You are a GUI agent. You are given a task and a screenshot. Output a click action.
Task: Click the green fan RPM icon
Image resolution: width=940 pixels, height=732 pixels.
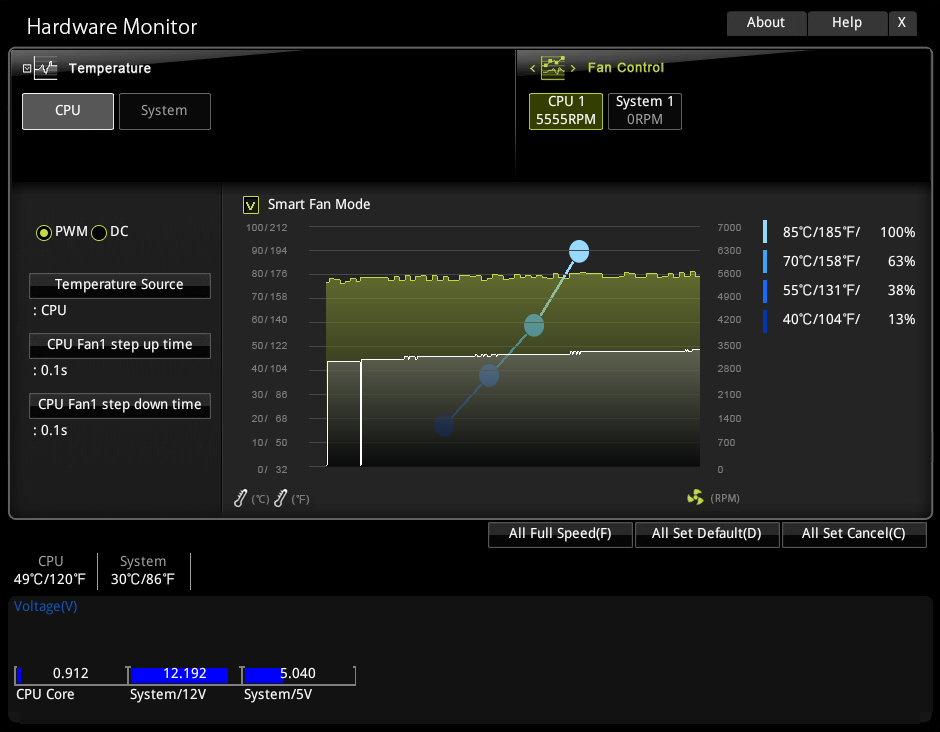pos(695,497)
